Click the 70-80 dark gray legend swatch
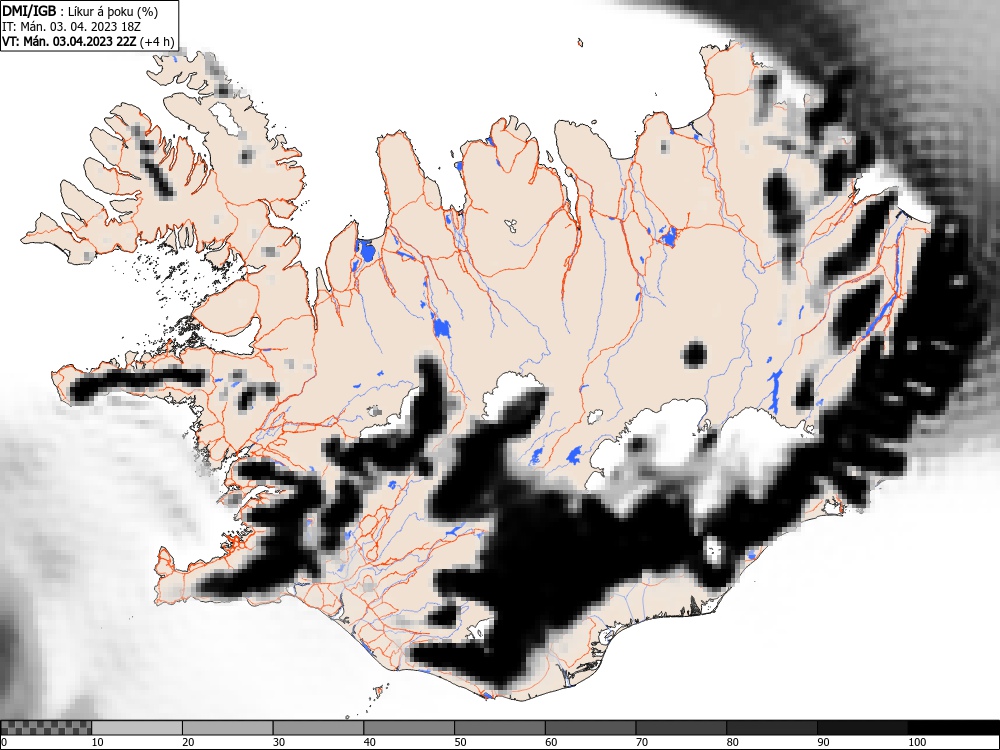This screenshot has width=1000, height=750. point(680,728)
